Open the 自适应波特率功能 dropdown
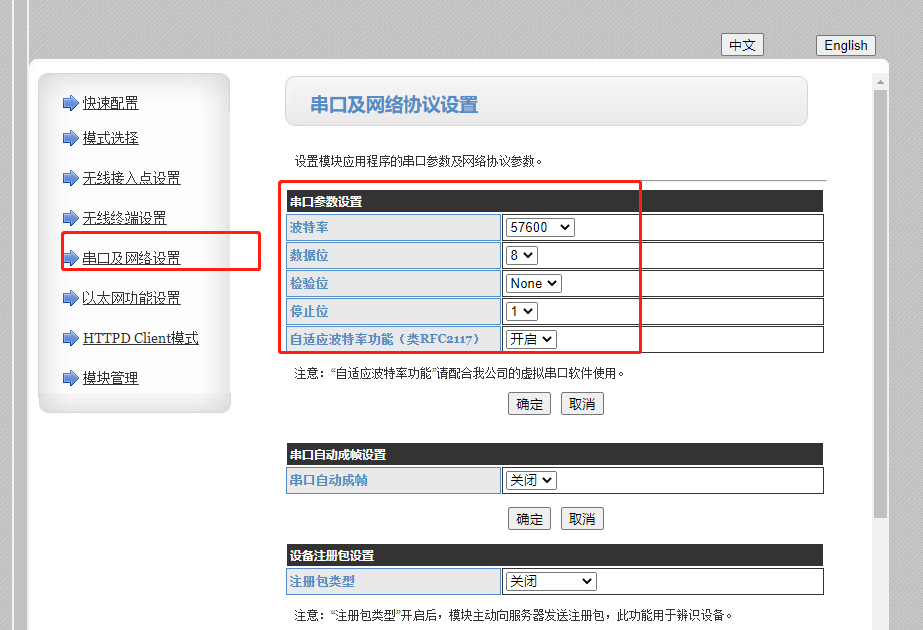The image size is (923, 630). click(530, 340)
